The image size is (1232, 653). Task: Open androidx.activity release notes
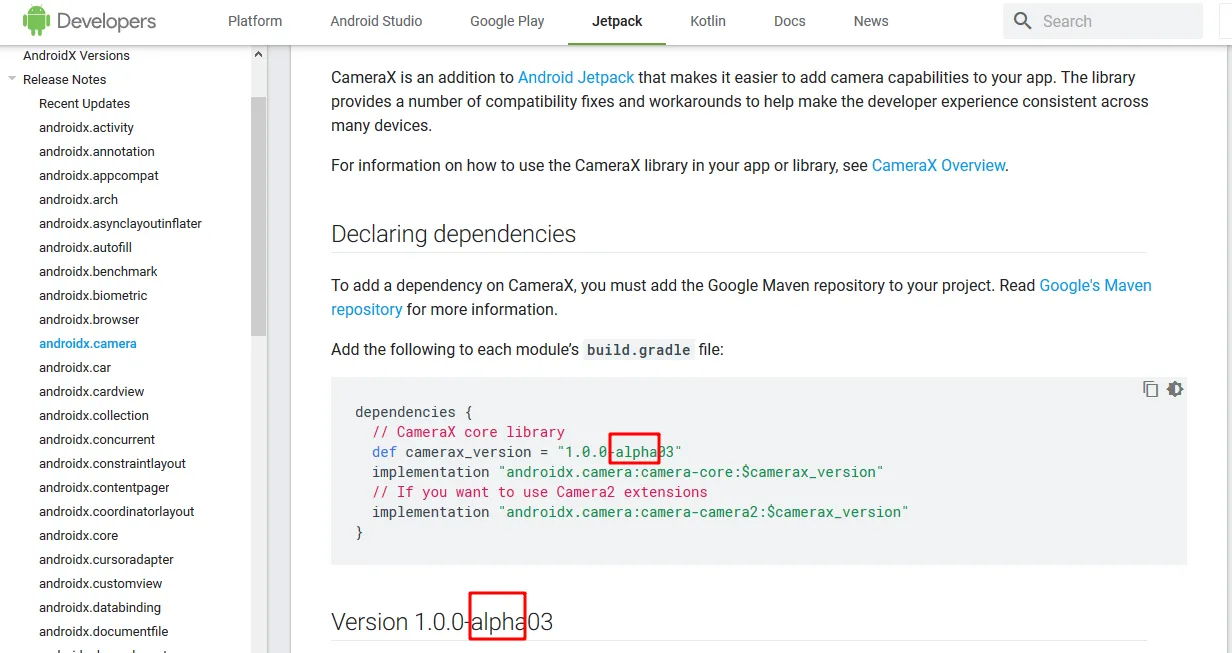[86, 127]
